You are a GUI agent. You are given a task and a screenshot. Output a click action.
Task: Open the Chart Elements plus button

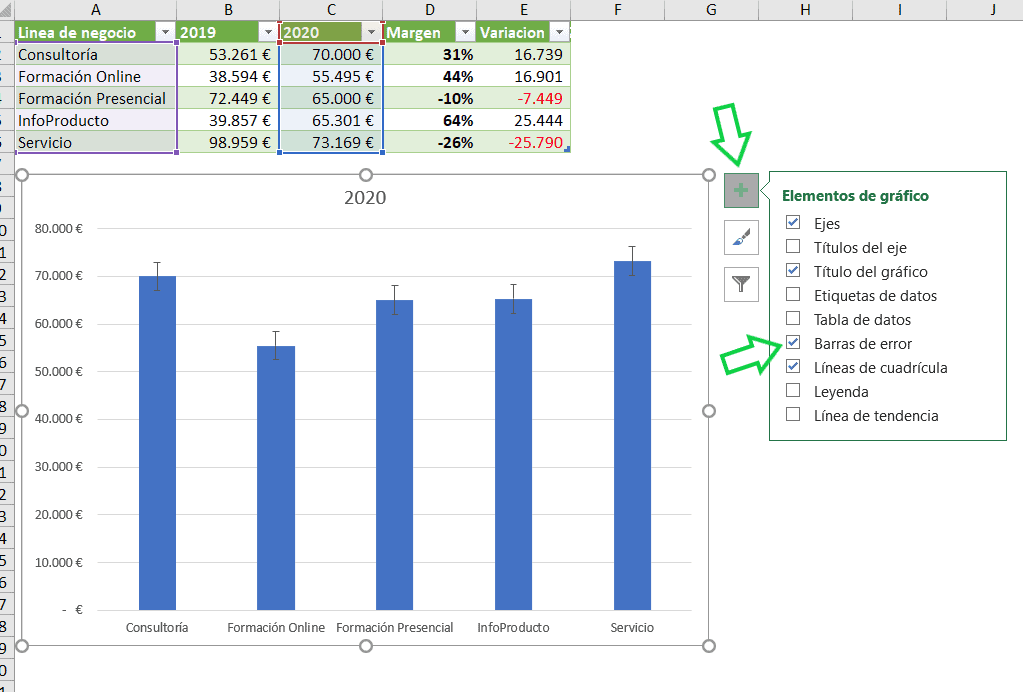pyautogui.click(x=741, y=190)
